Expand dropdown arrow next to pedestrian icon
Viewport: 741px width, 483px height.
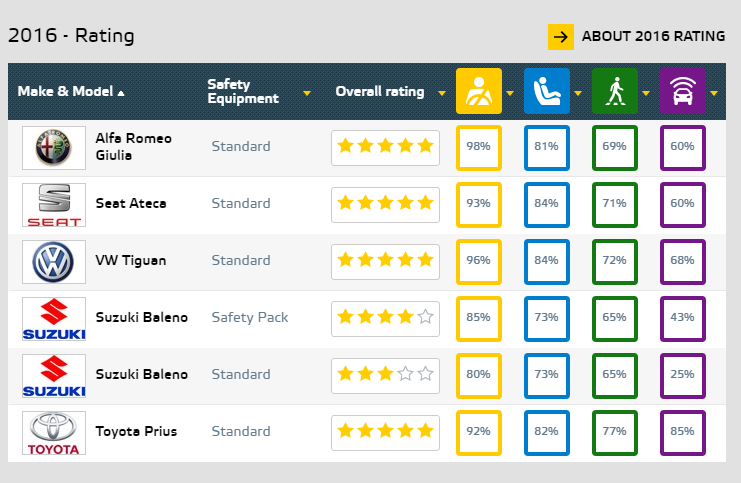pyautogui.click(x=646, y=93)
